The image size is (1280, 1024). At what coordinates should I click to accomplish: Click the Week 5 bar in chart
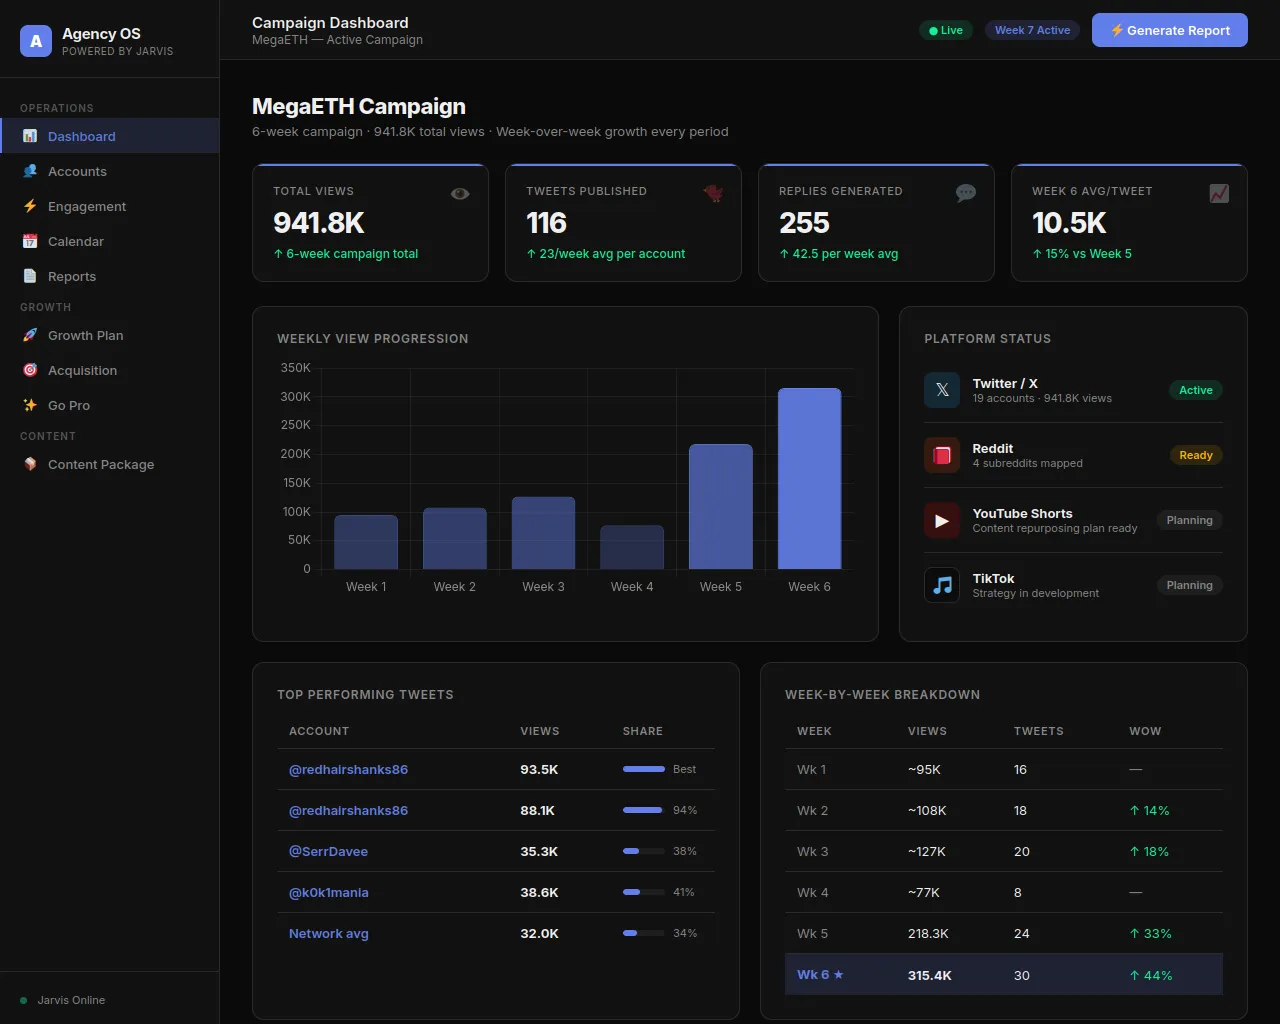[721, 506]
